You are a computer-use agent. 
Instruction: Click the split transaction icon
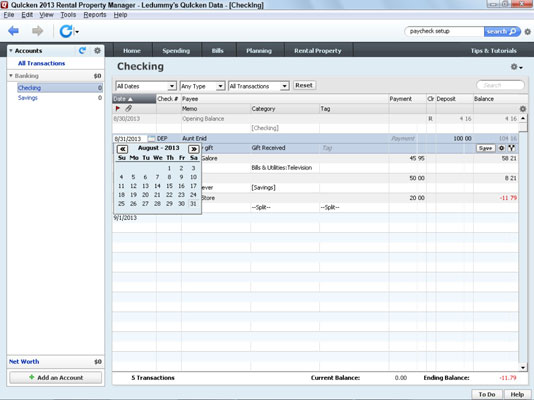tap(512, 148)
